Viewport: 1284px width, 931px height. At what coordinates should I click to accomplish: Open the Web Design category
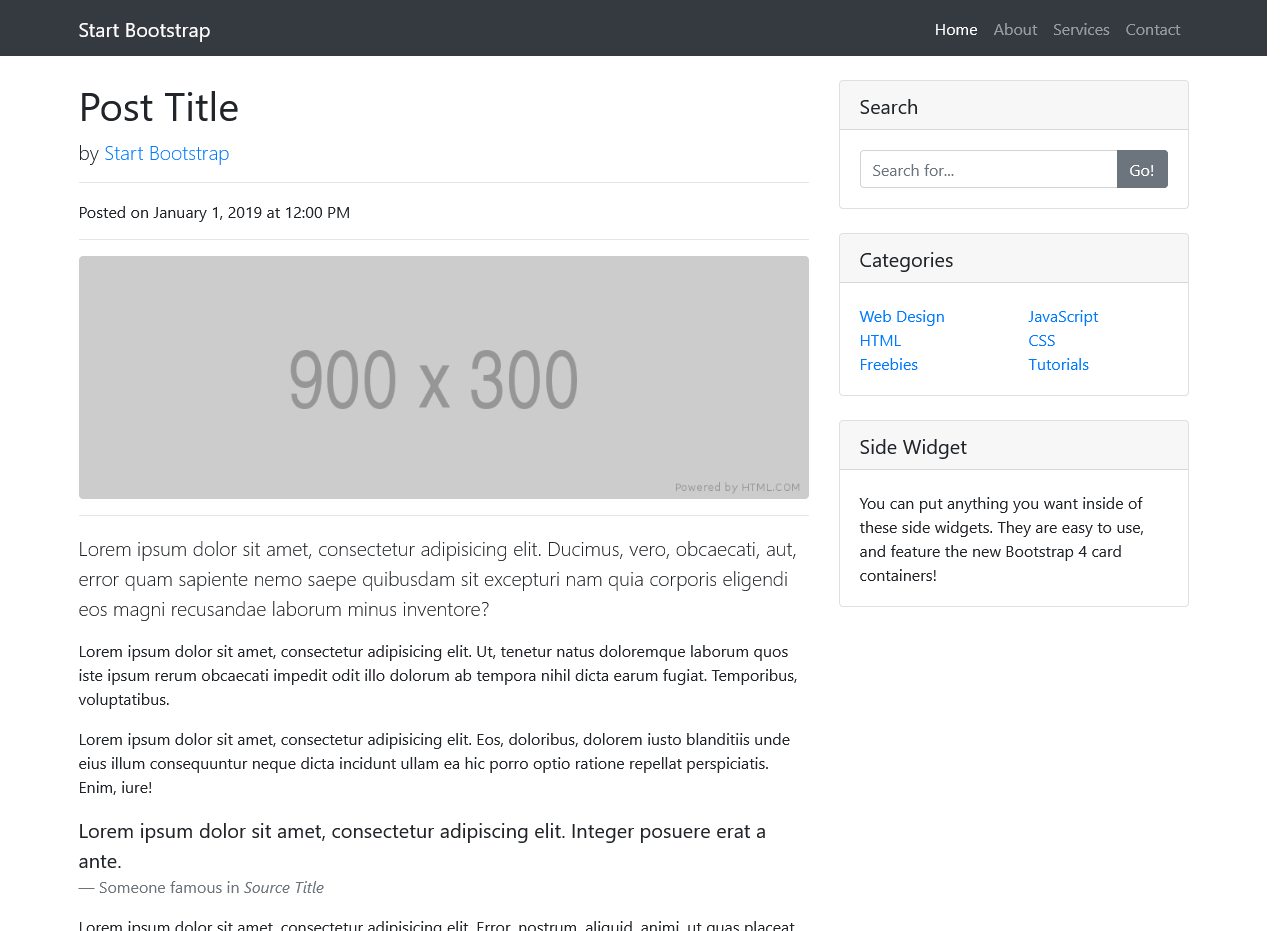coord(901,316)
